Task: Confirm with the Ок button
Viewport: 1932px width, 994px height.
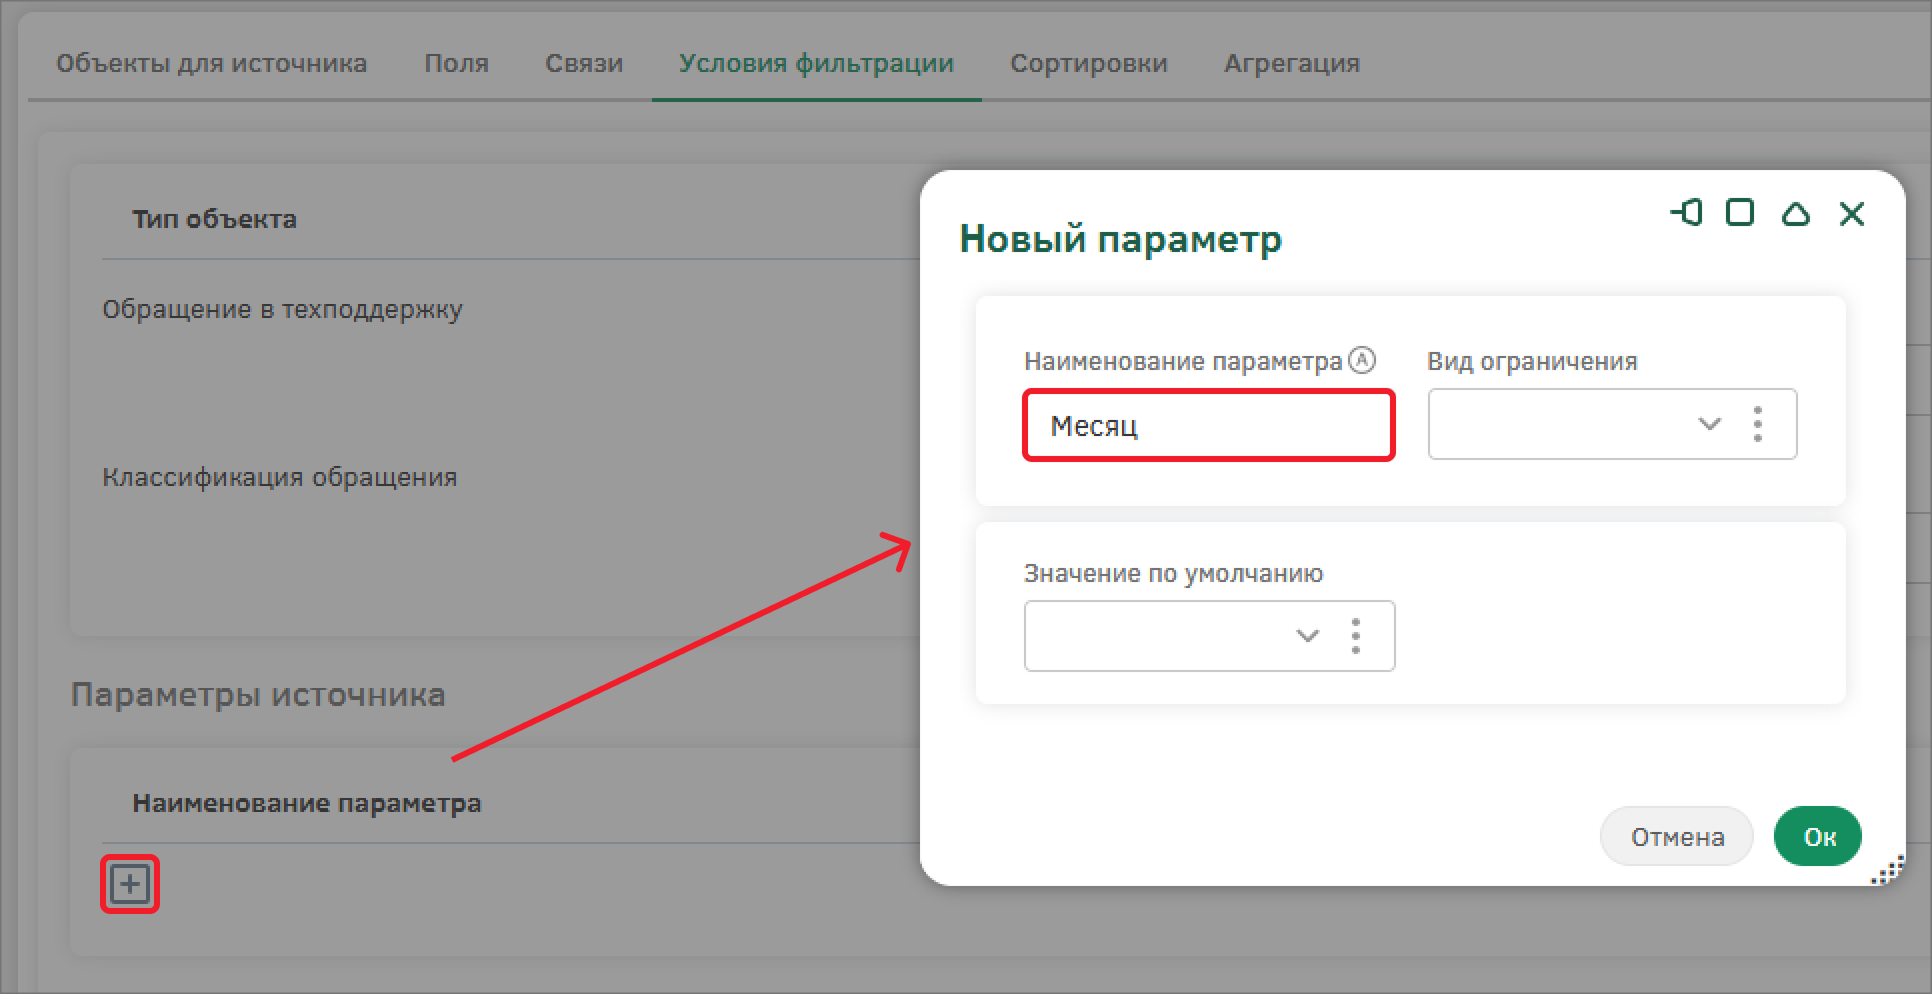Action: [1818, 836]
